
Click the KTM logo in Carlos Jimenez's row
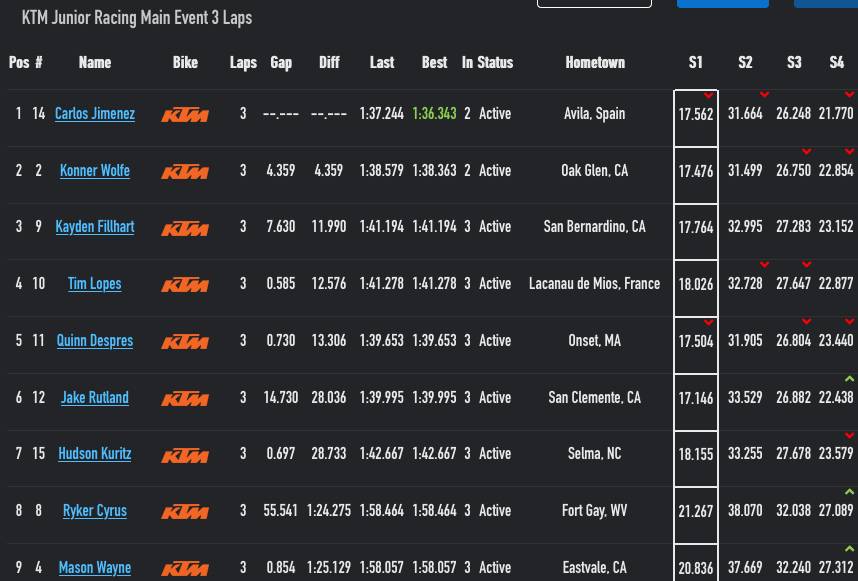185,115
